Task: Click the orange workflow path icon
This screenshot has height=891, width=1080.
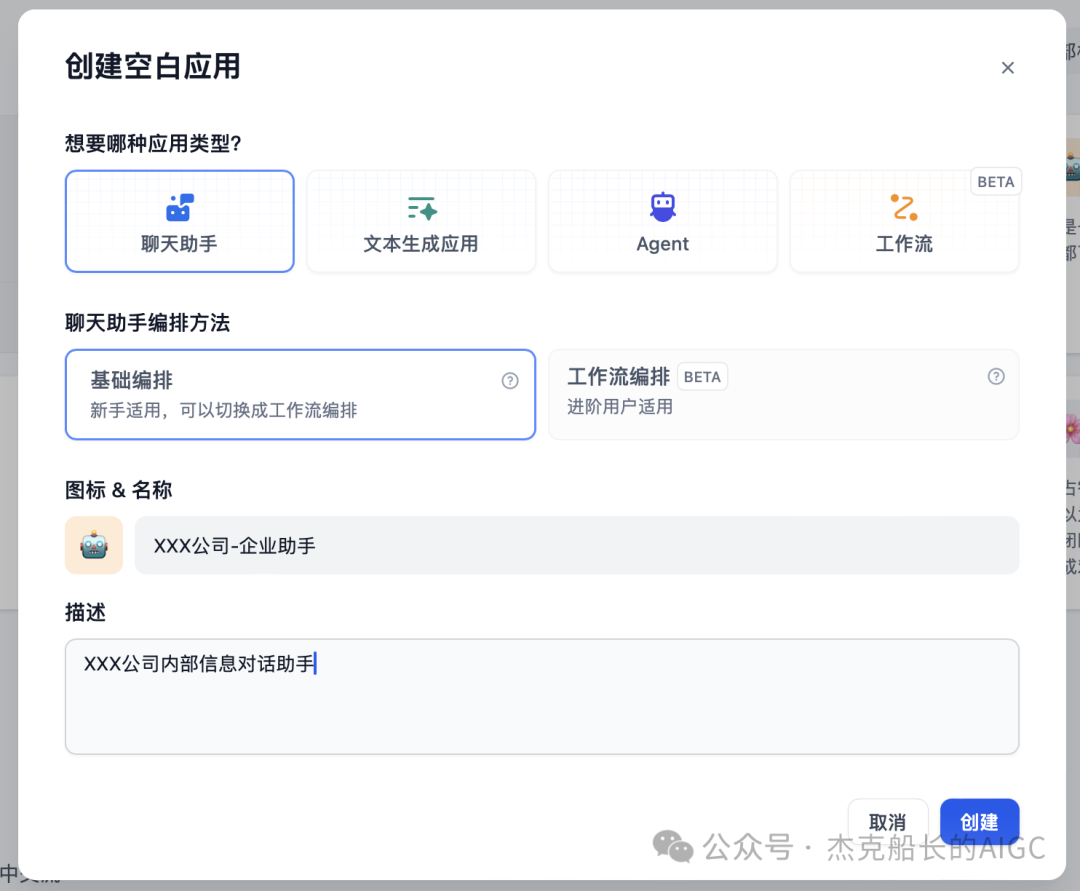Action: pos(904,207)
